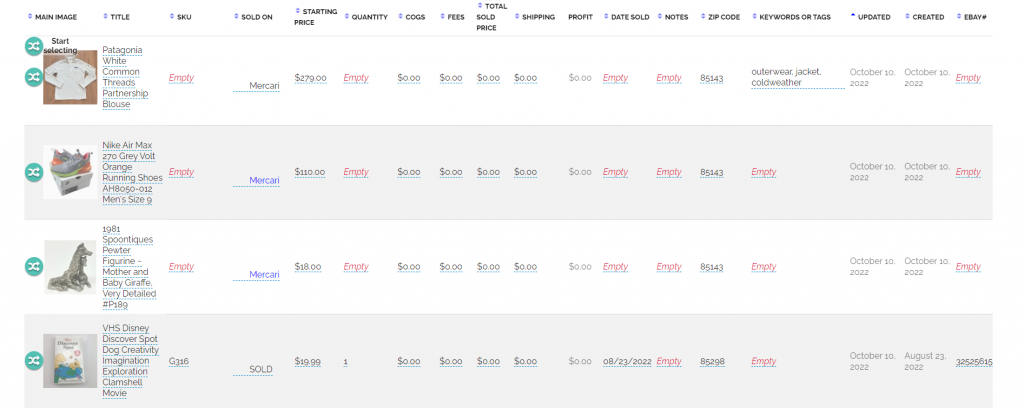Edit the $110.00 starting price

coord(310,172)
